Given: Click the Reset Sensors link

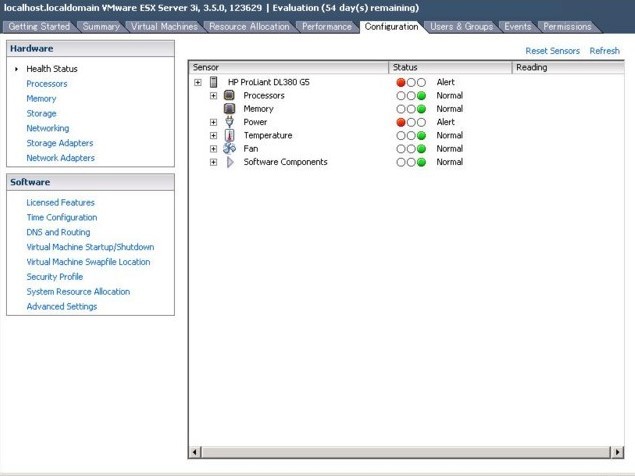Looking at the screenshot, I should pos(552,51).
